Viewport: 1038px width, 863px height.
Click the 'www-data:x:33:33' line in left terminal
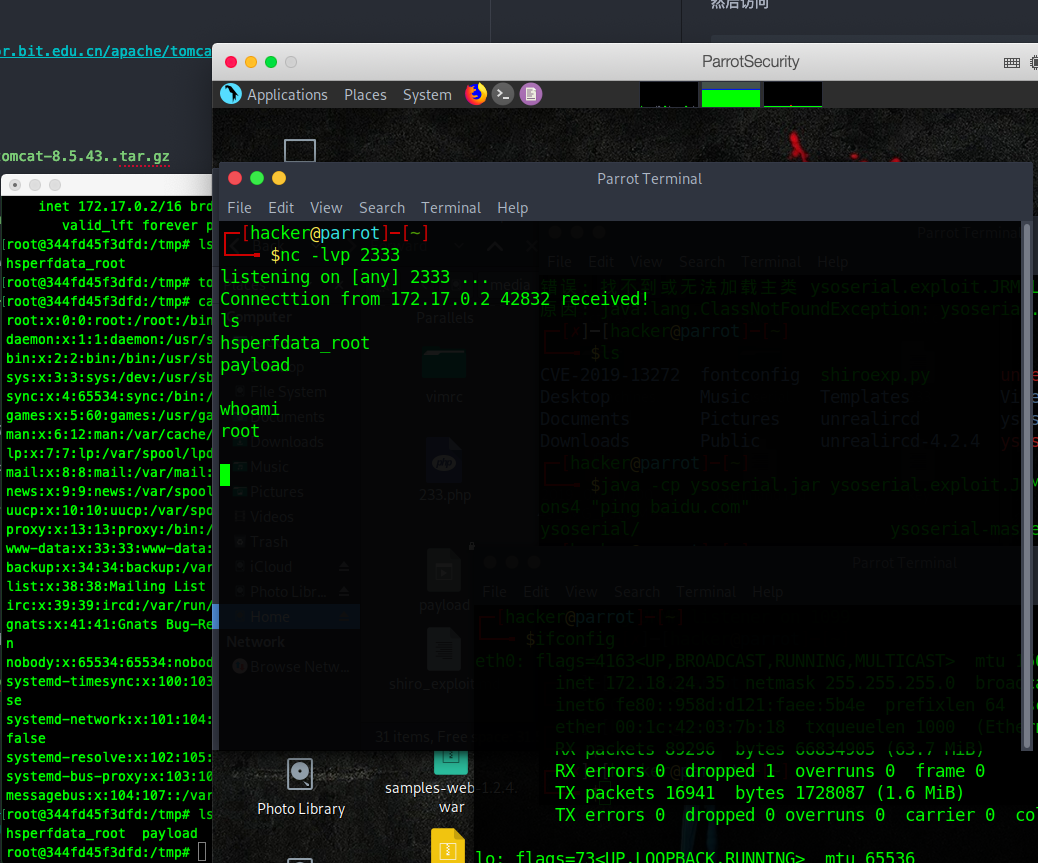(x=109, y=548)
